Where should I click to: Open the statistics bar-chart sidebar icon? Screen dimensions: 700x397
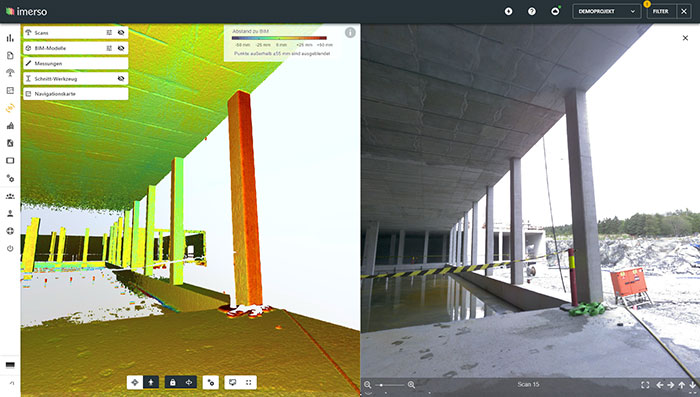pyautogui.click(x=10, y=38)
